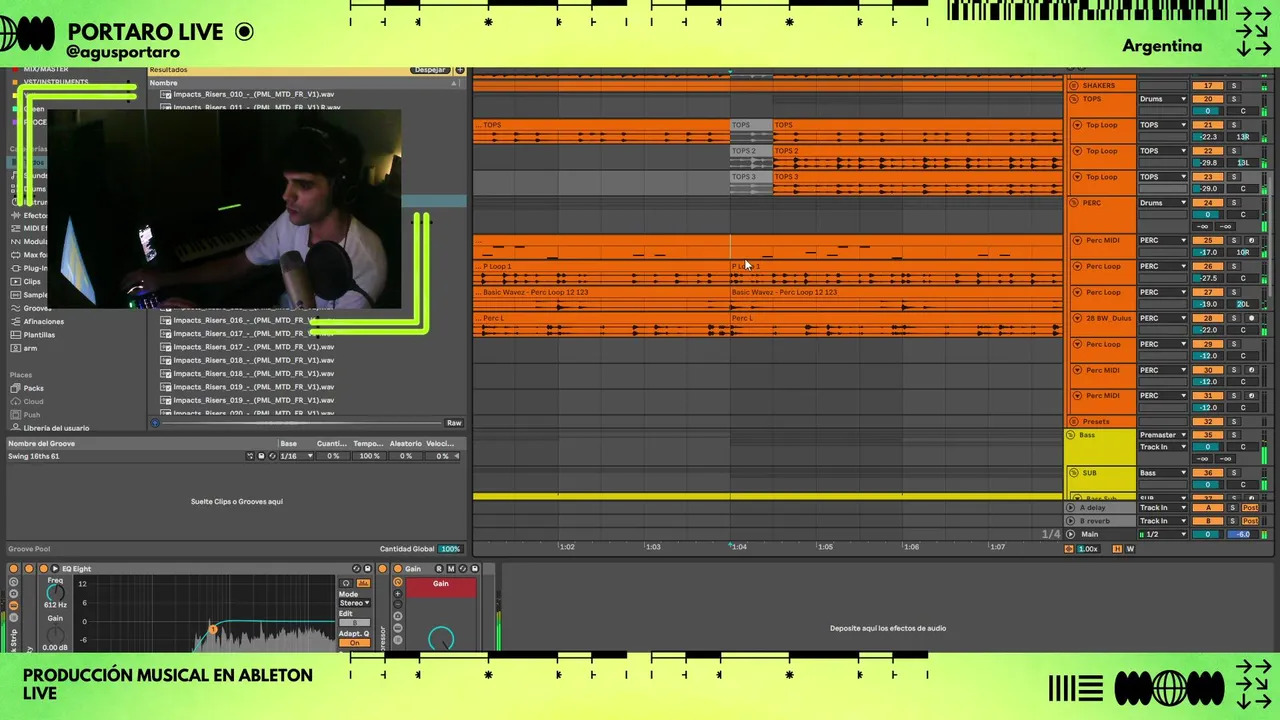The width and height of the screenshot is (1280, 720).
Task: Save EQ Eight preset with disk icon
Action: point(367,568)
